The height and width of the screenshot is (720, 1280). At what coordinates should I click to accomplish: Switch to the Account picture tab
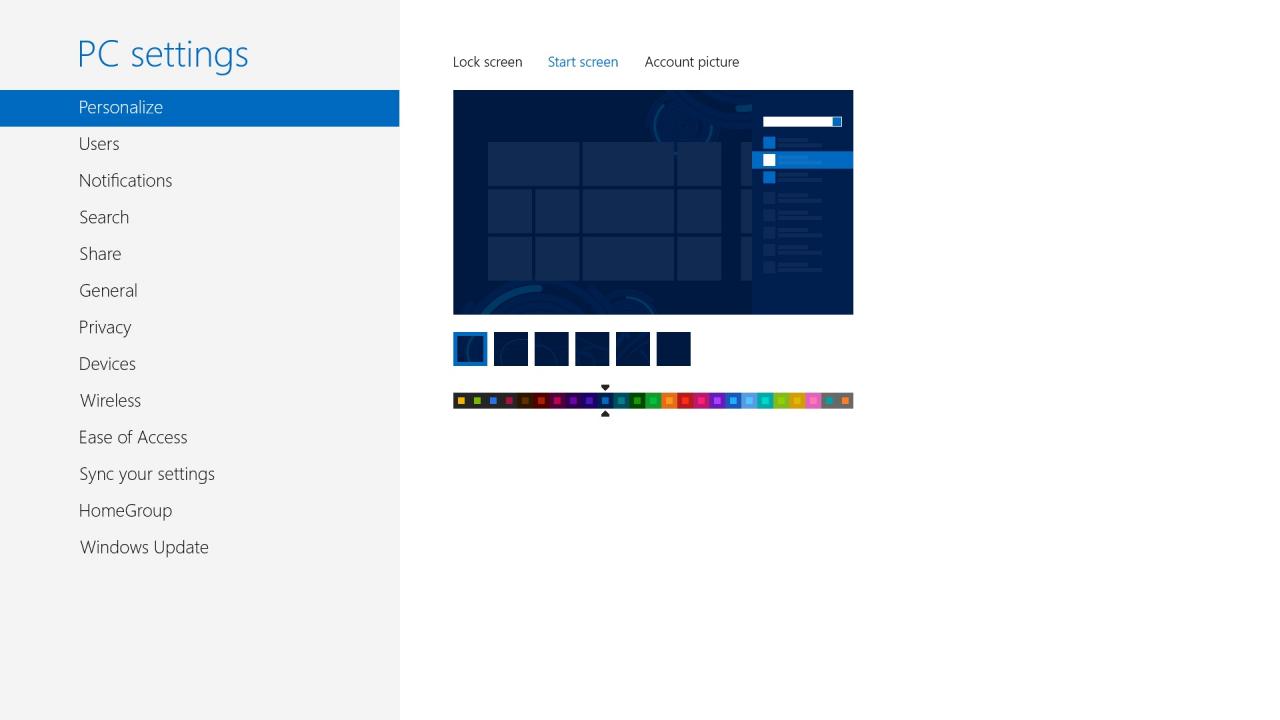coord(692,62)
